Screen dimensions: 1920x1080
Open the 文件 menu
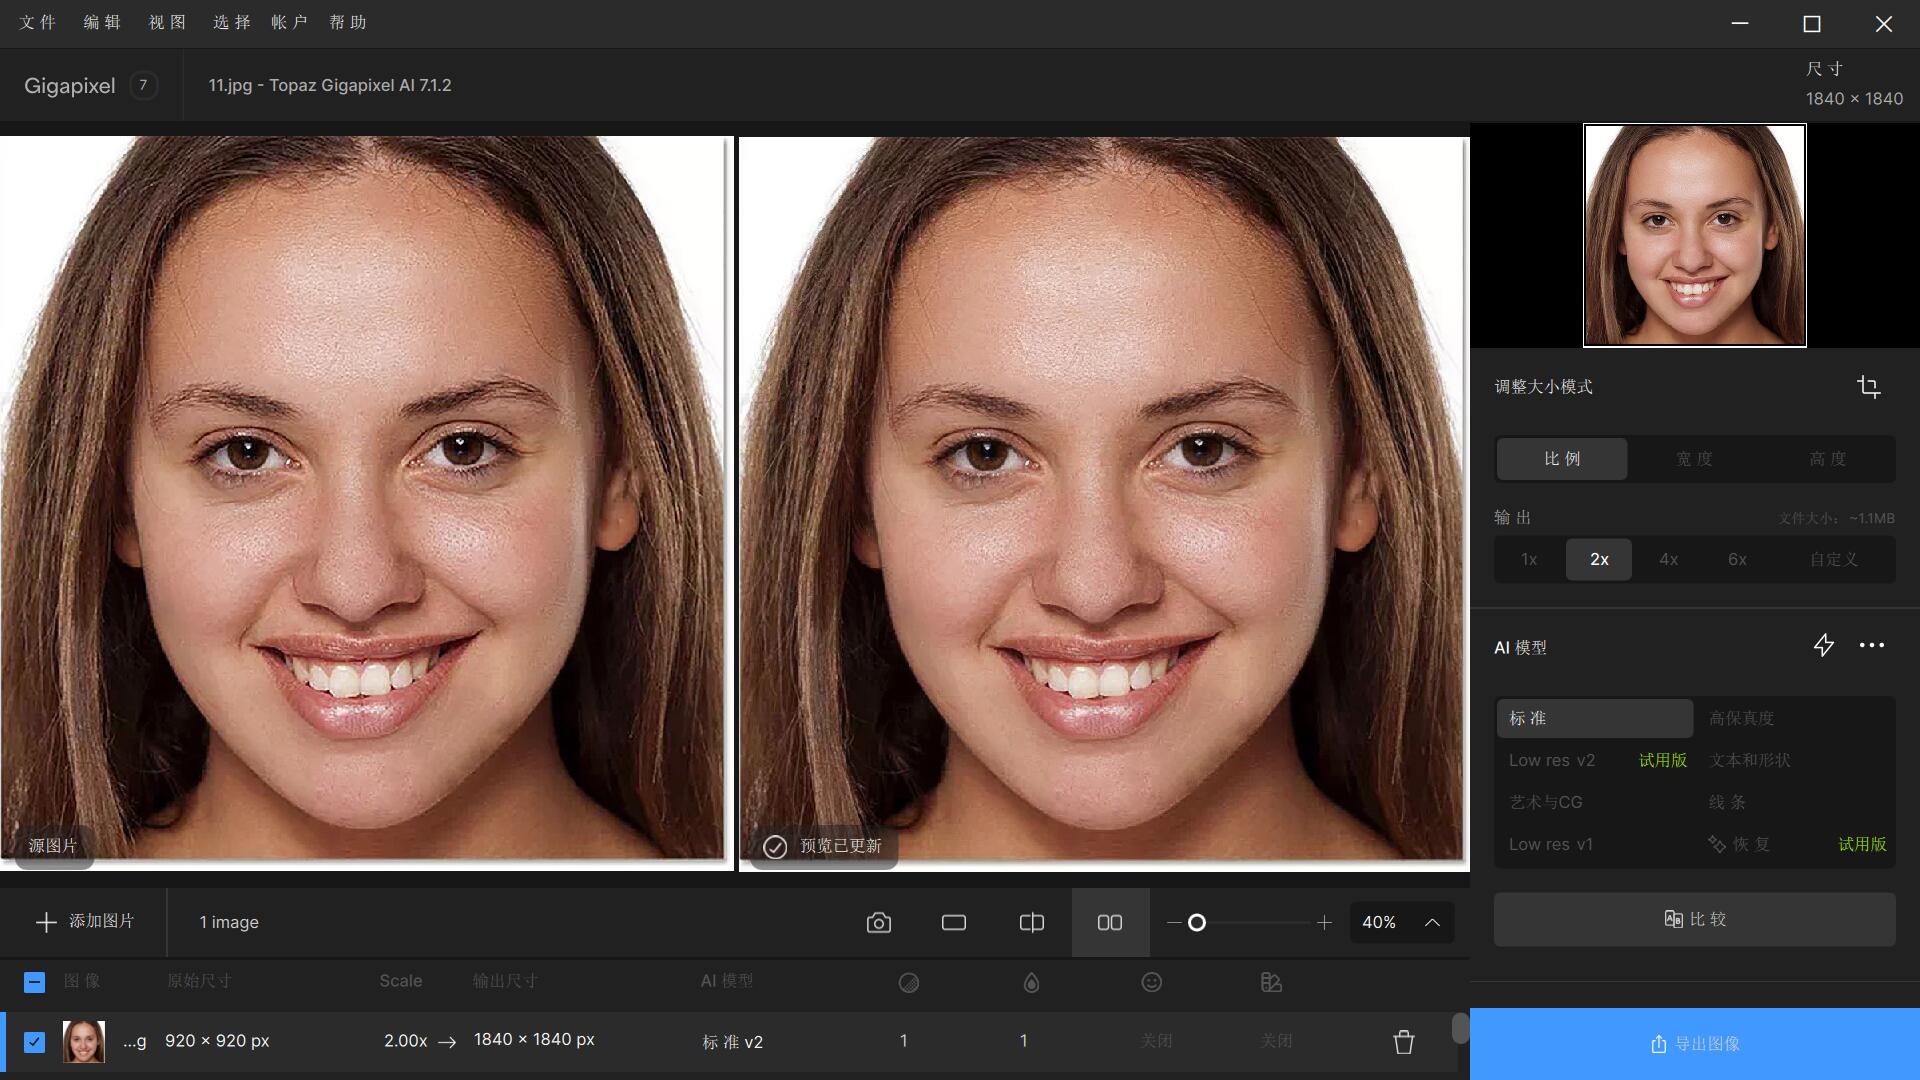pyautogui.click(x=38, y=22)
